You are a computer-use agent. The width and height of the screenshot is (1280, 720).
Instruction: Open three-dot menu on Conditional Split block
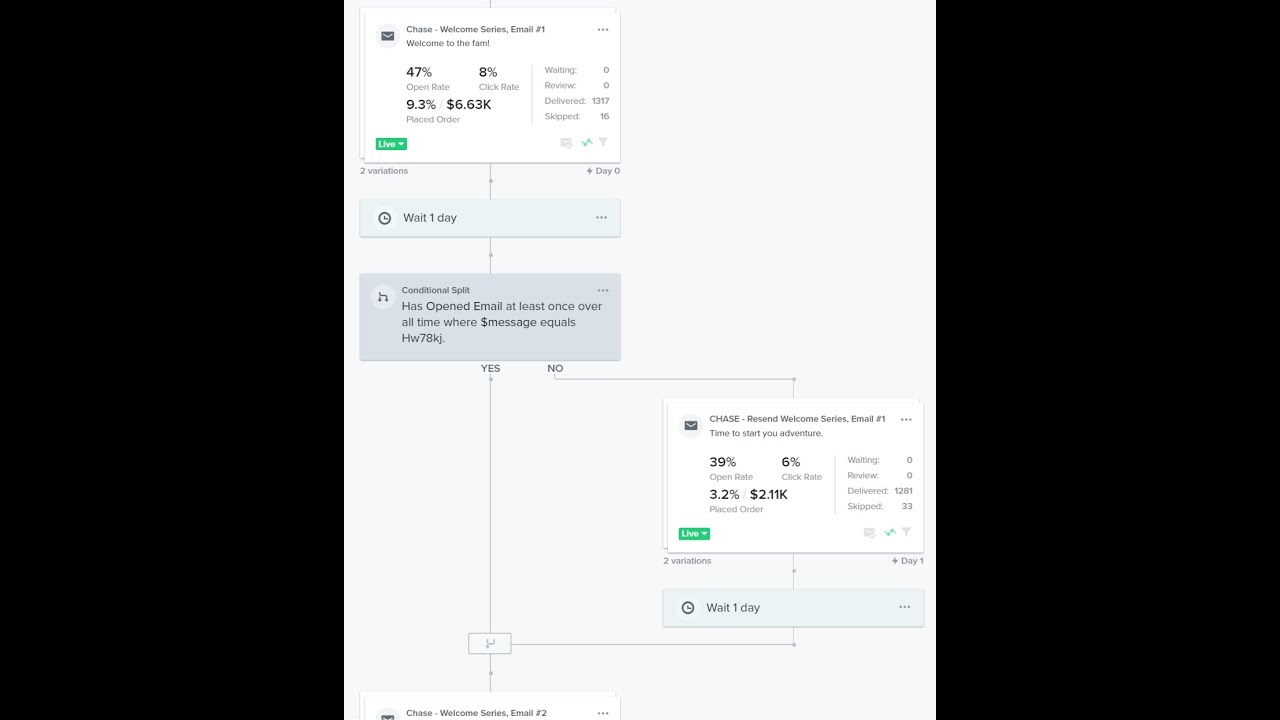[x=603, y=290]
